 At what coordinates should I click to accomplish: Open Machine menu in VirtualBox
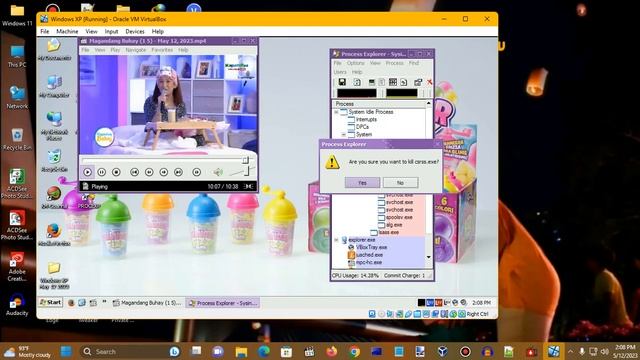click(x=67, y=31)
